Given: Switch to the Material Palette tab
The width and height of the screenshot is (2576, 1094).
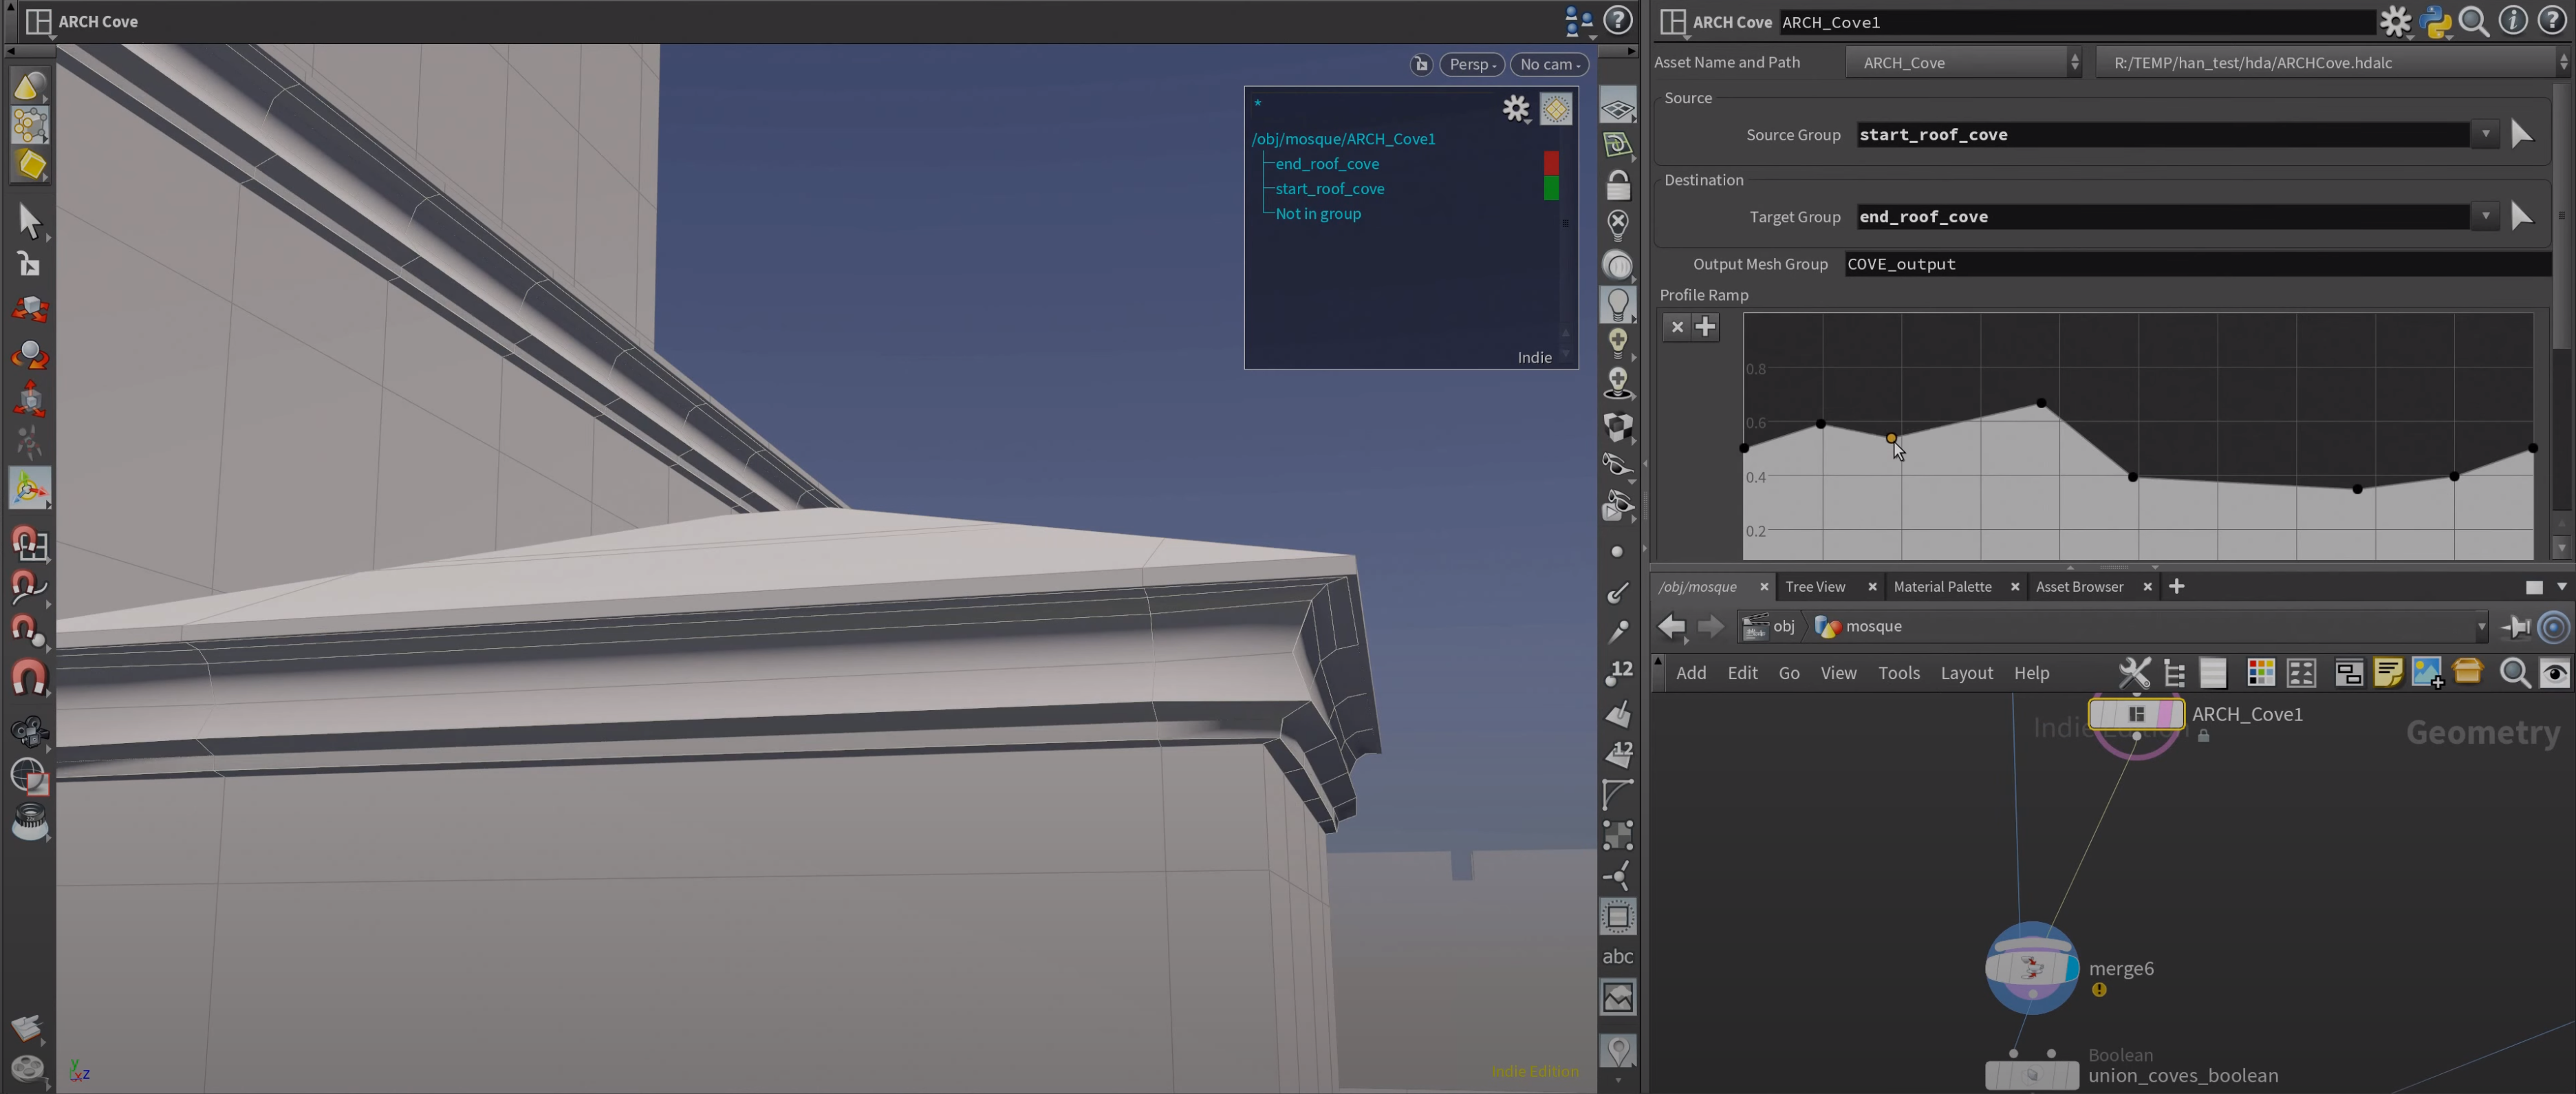Looking at the screenshot, I should coord(1942,587).
